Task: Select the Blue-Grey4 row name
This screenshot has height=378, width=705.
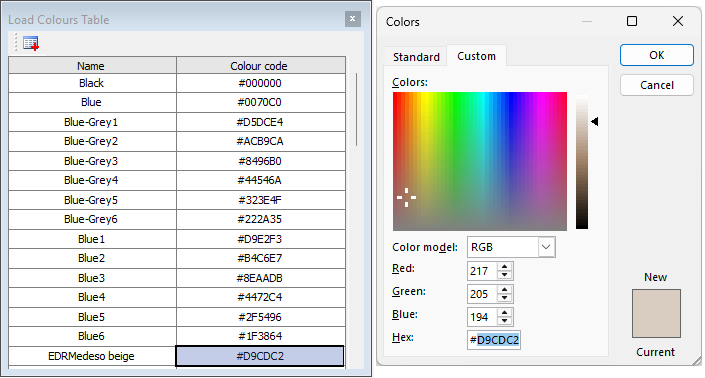Action: tap(92, 180)
